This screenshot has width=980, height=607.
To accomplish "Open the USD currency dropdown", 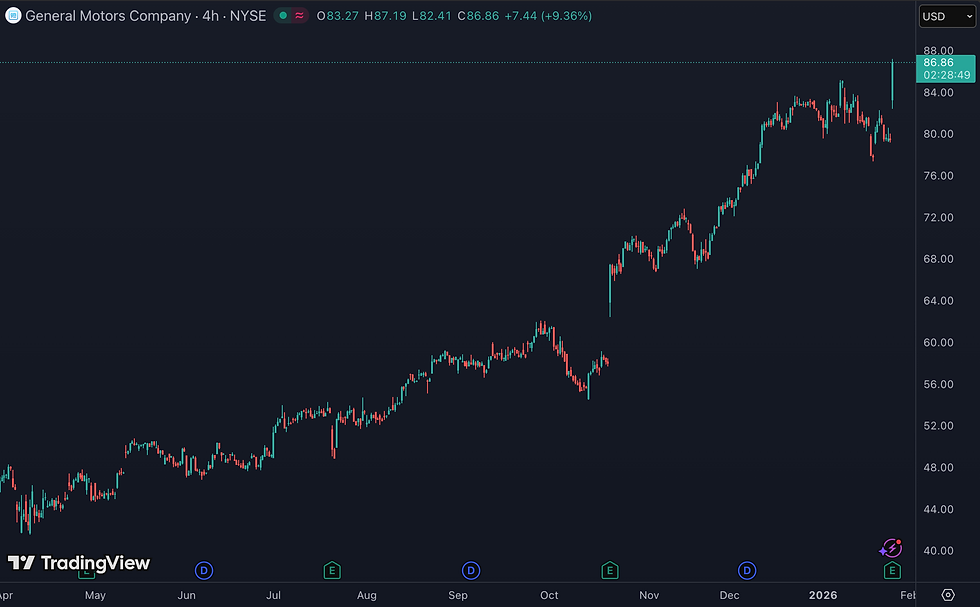I will (947, 16).
